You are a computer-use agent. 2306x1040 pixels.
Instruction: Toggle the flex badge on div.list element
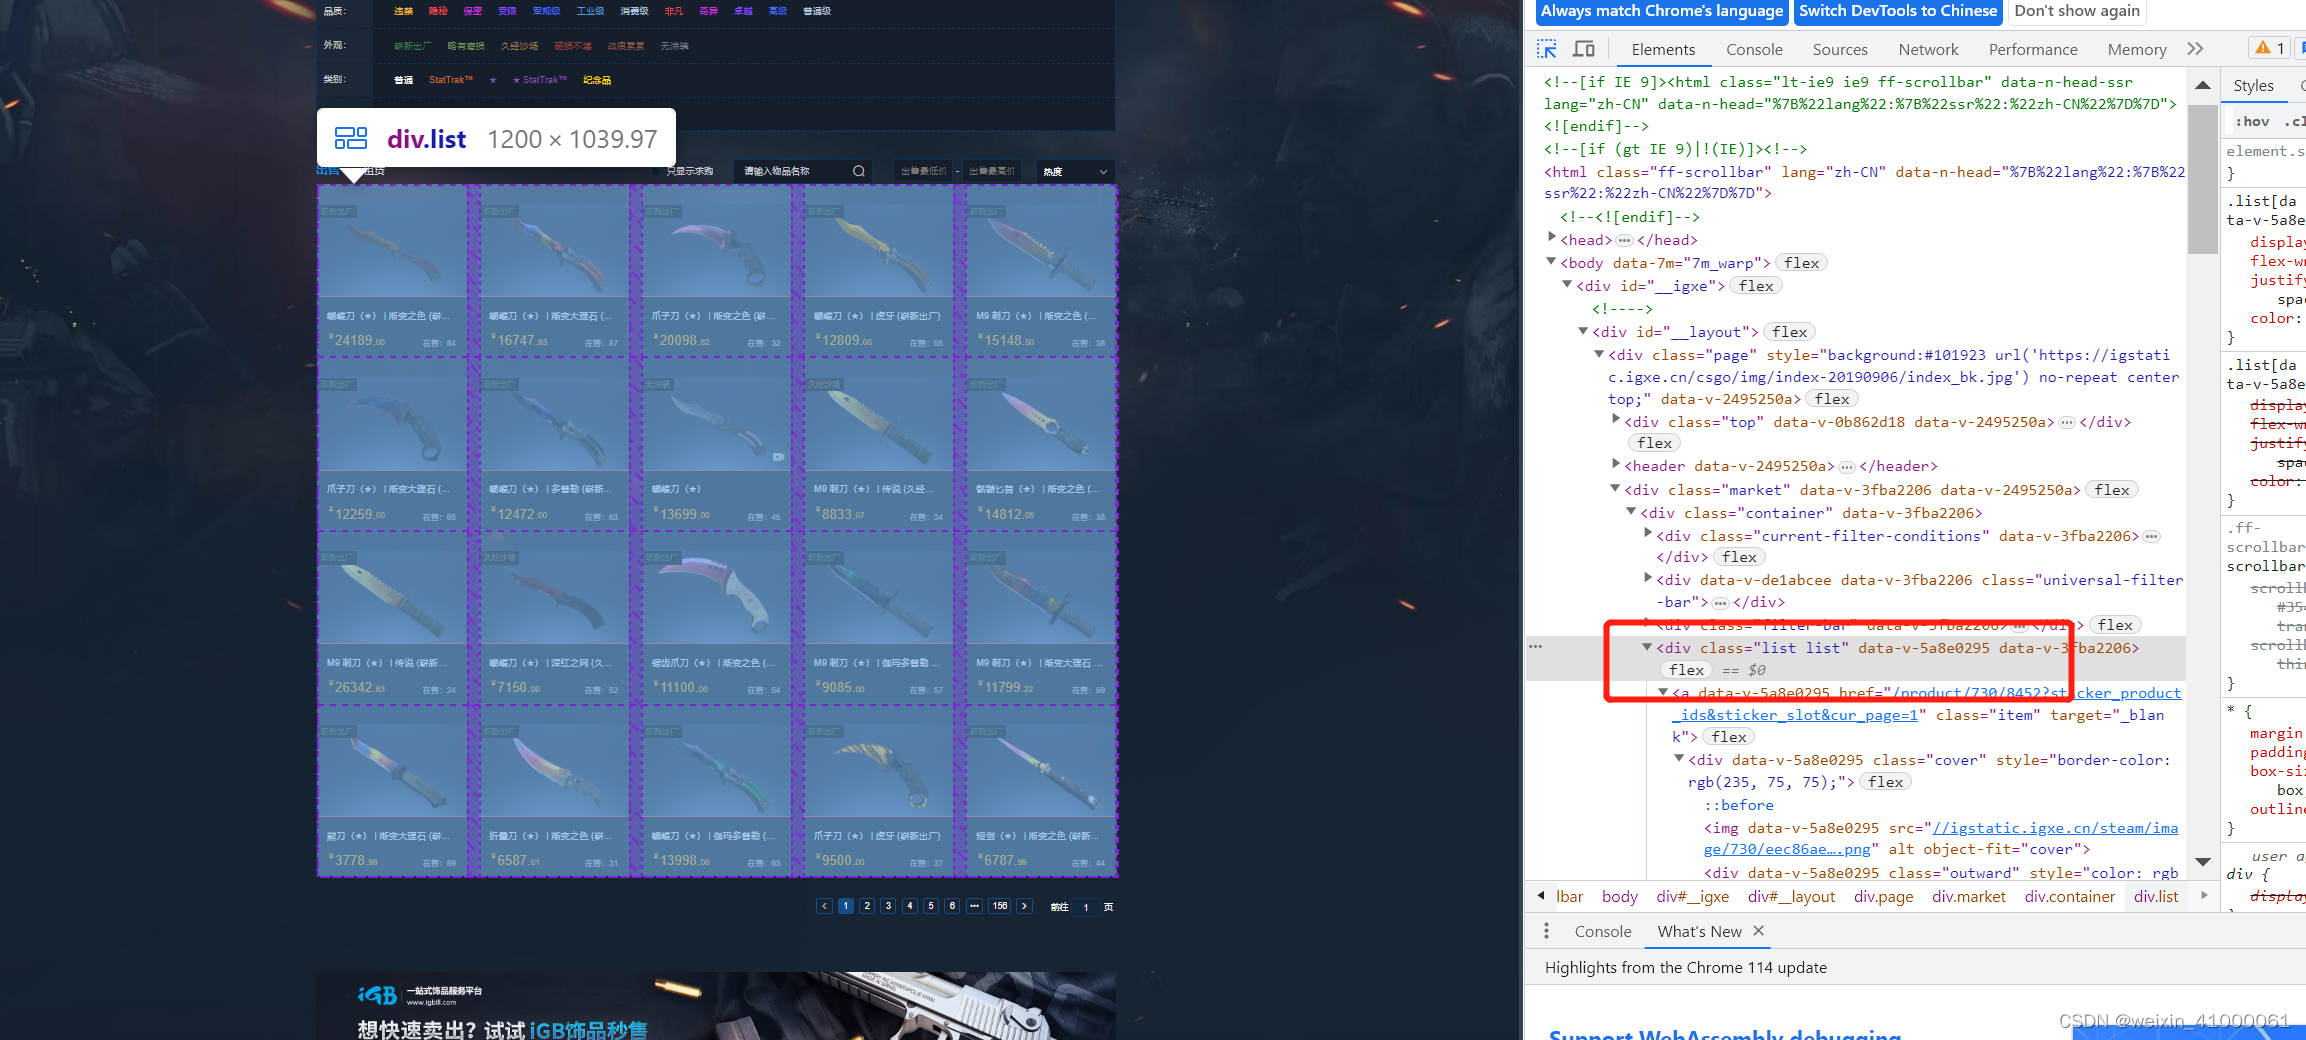(1686, 670)
